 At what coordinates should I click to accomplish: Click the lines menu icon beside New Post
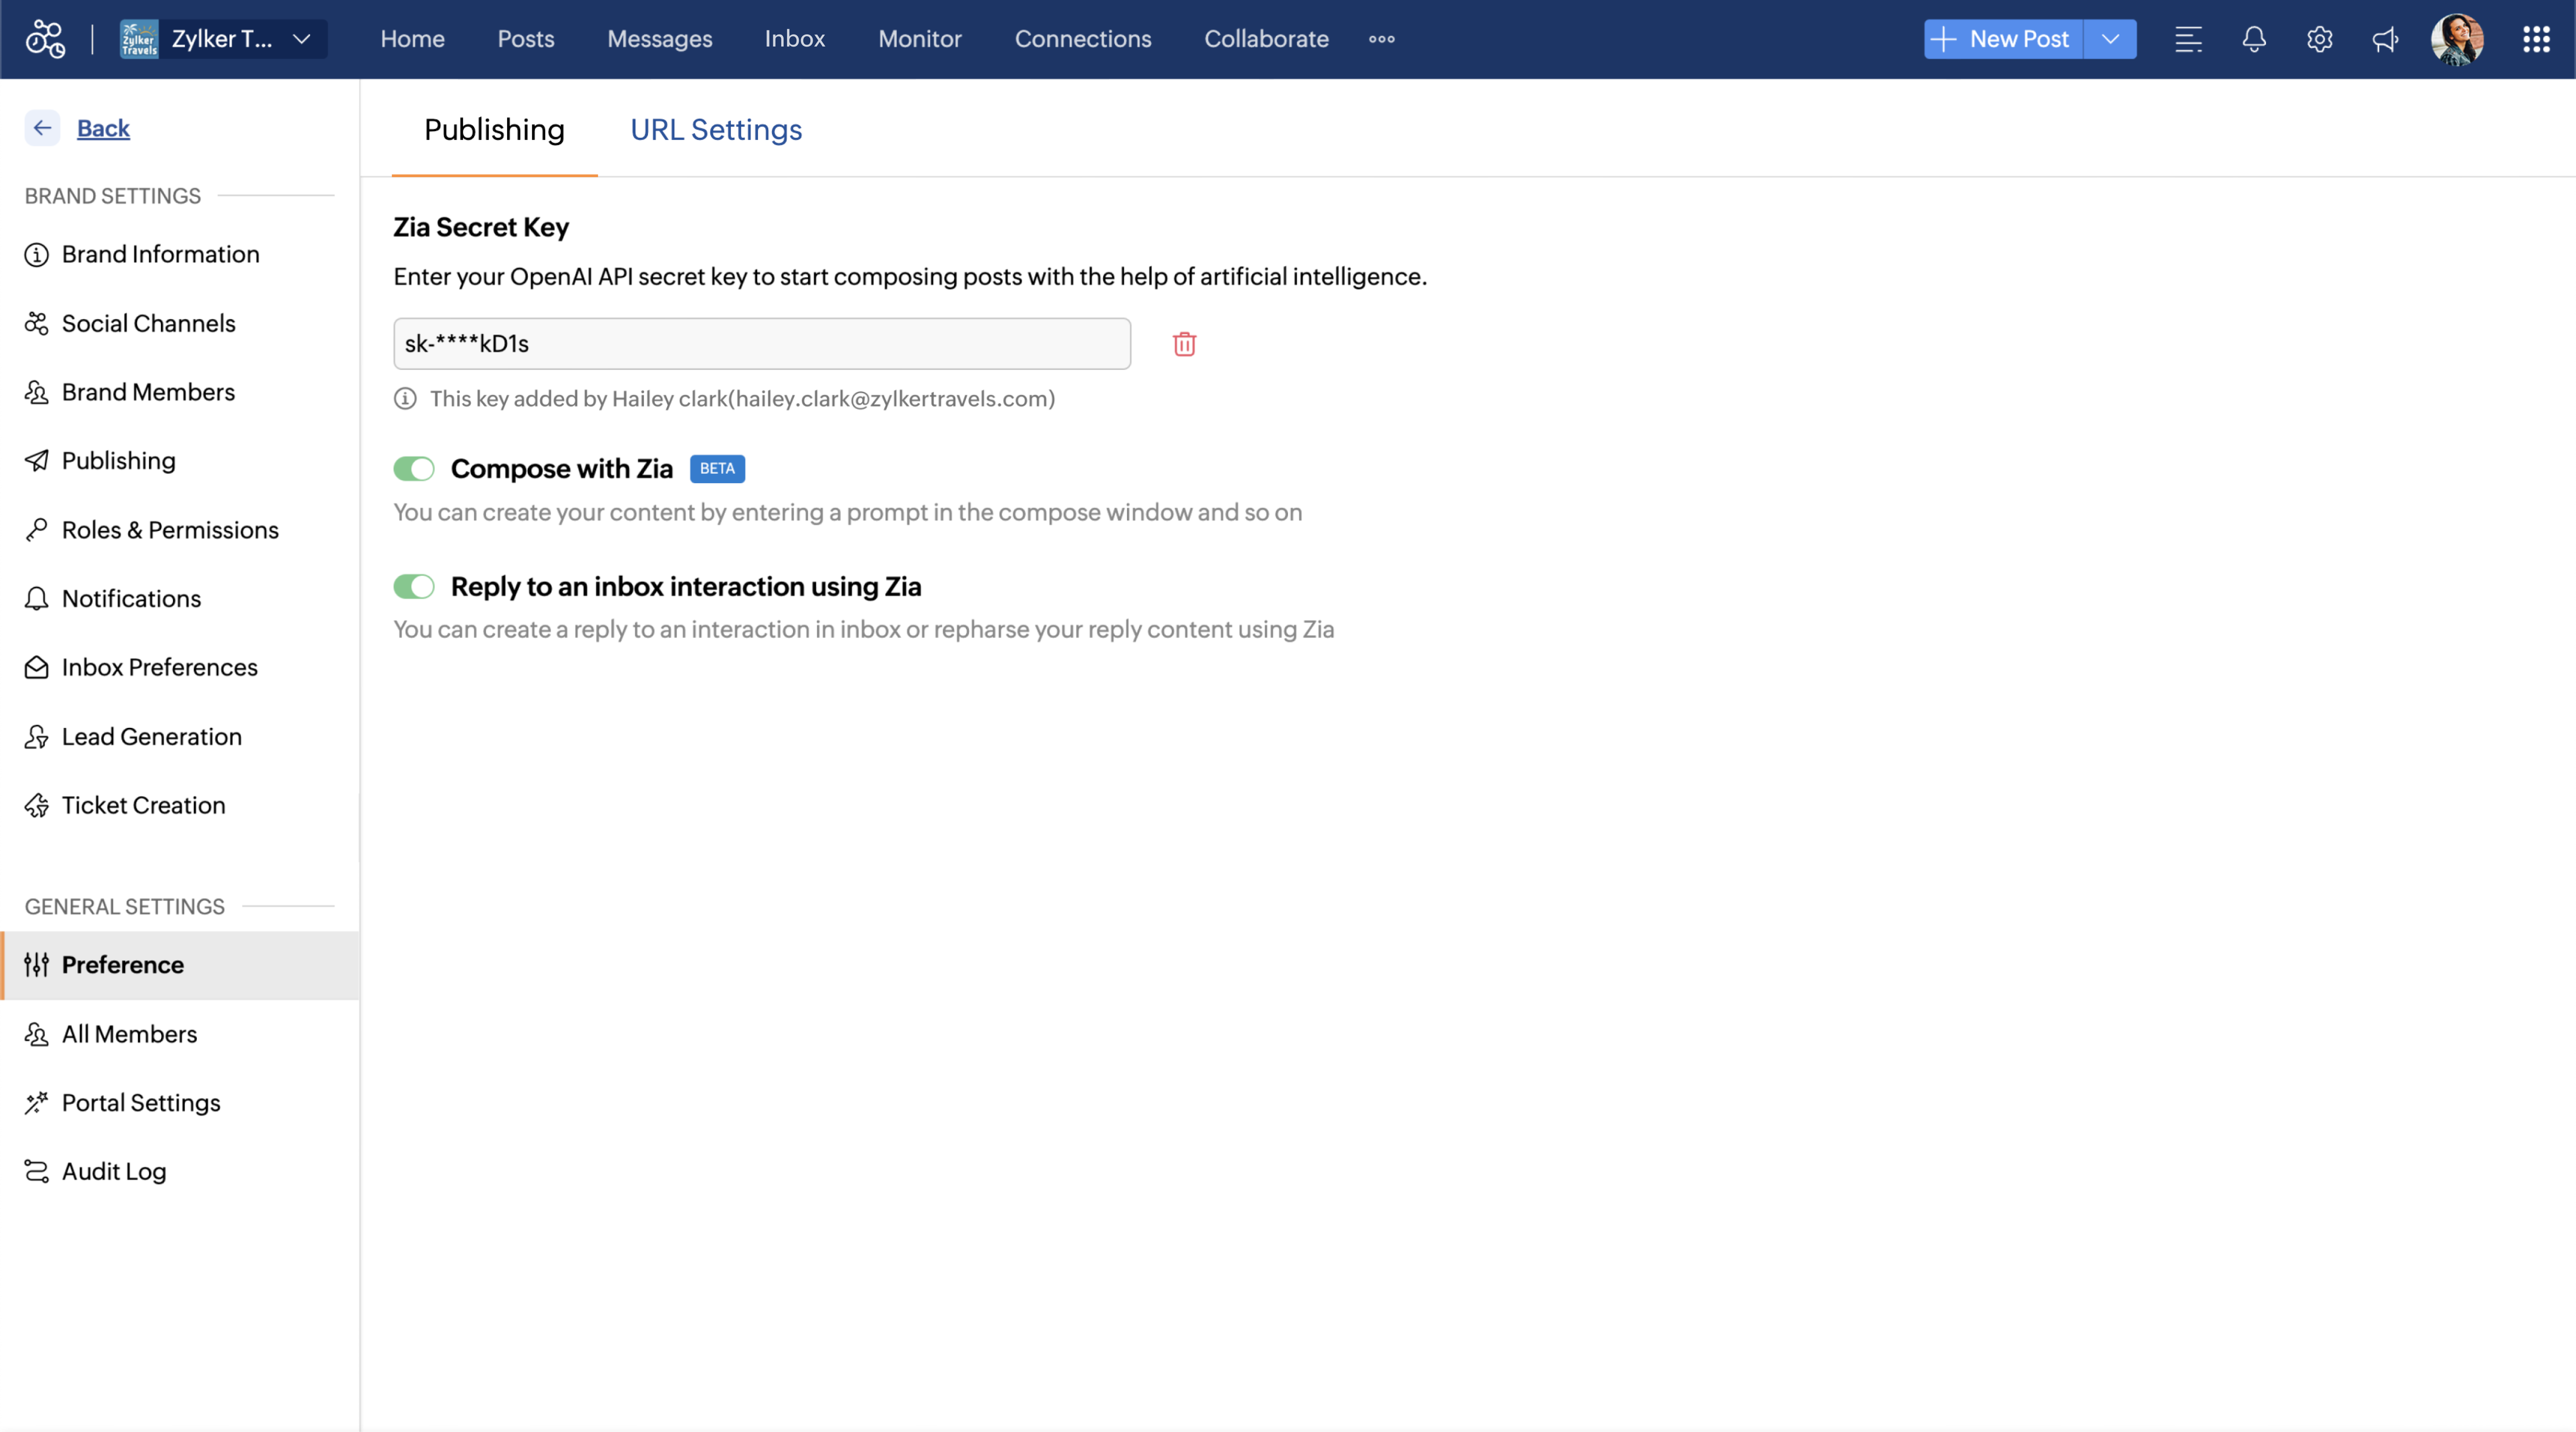[2188, 39]
